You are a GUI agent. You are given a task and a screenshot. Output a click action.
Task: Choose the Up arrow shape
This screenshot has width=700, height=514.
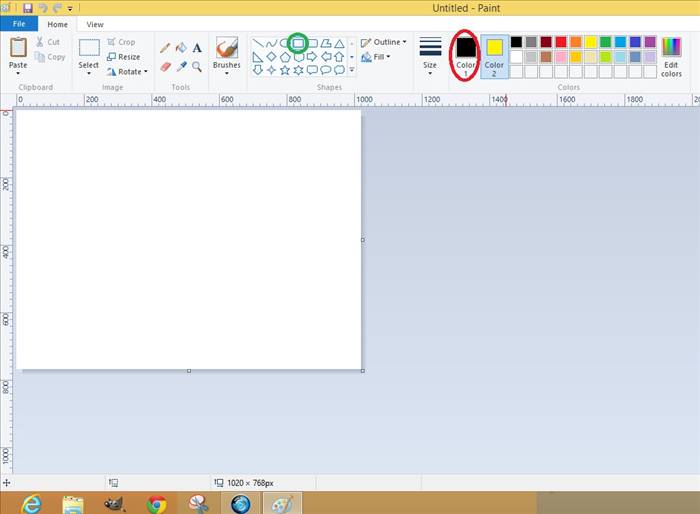tap(339, 57)
